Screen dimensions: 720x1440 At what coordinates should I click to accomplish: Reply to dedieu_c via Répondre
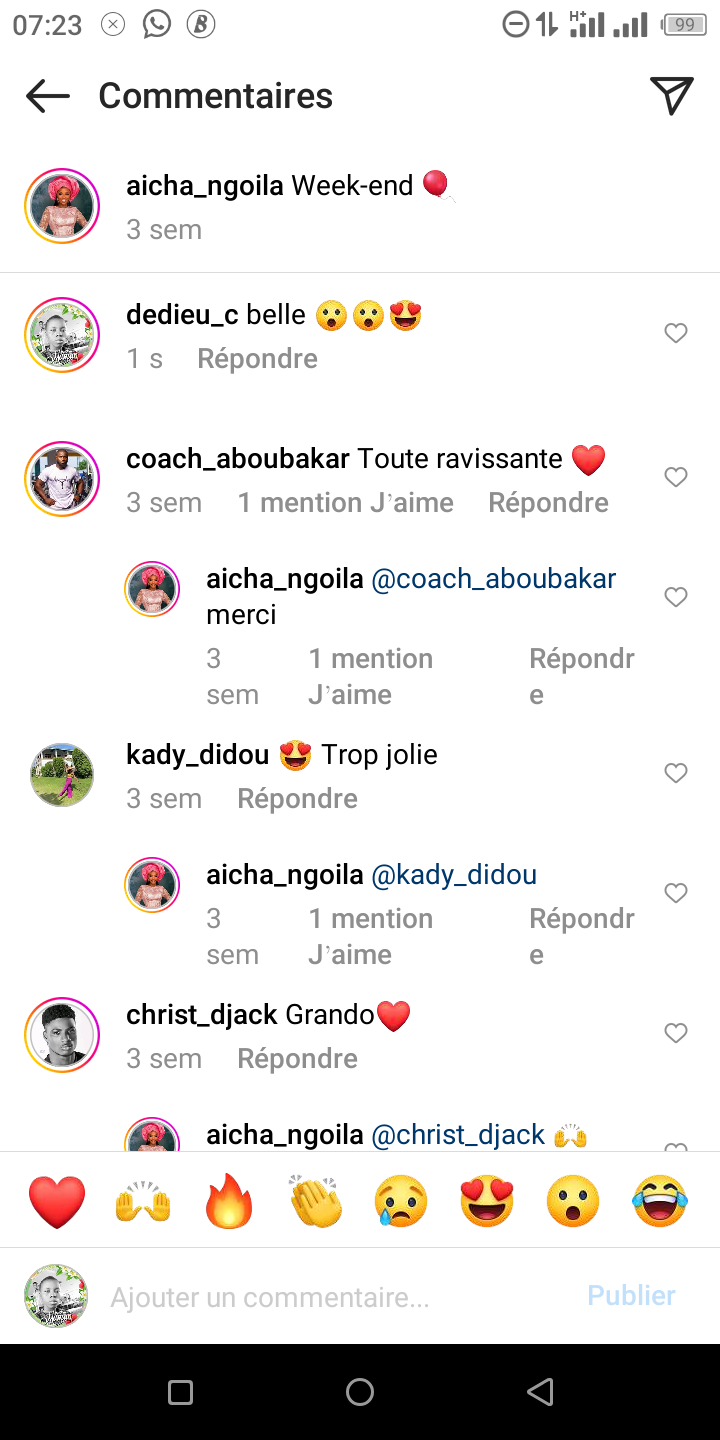257,359
